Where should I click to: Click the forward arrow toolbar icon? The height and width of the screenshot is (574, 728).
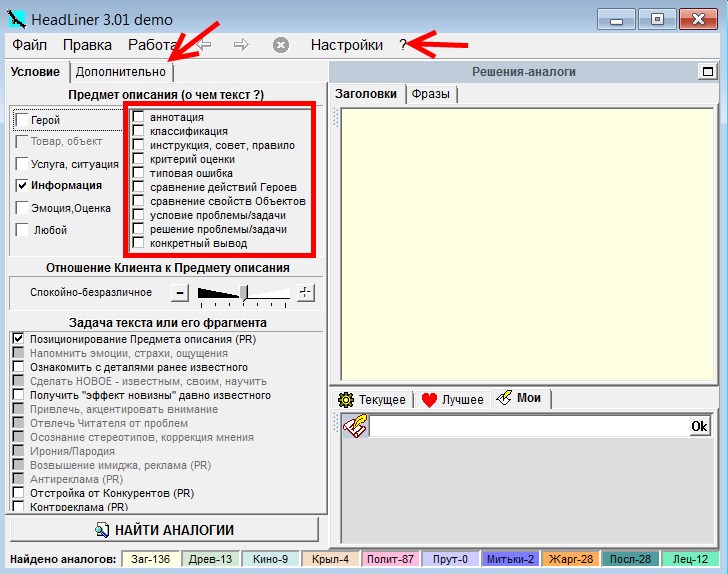click(241, 45)
